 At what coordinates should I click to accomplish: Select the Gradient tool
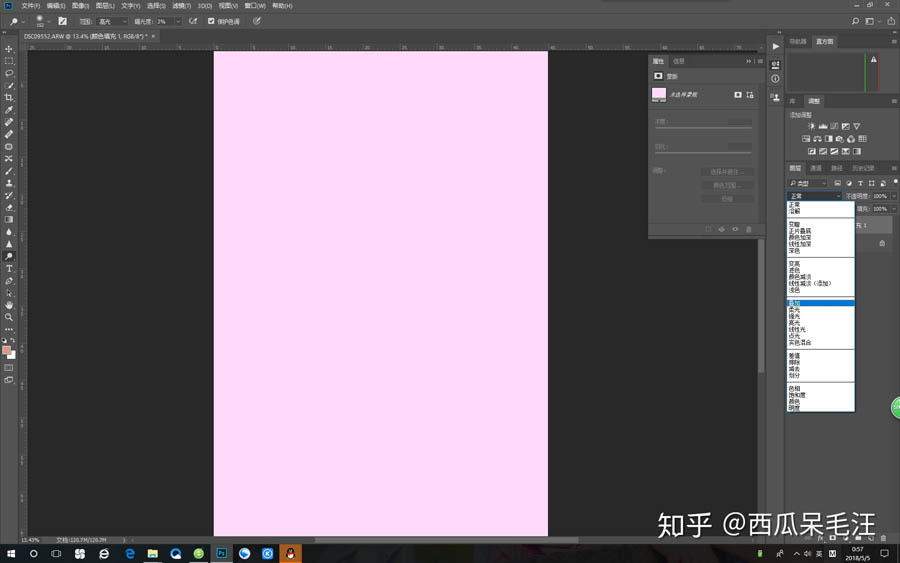tap(9, 219)
